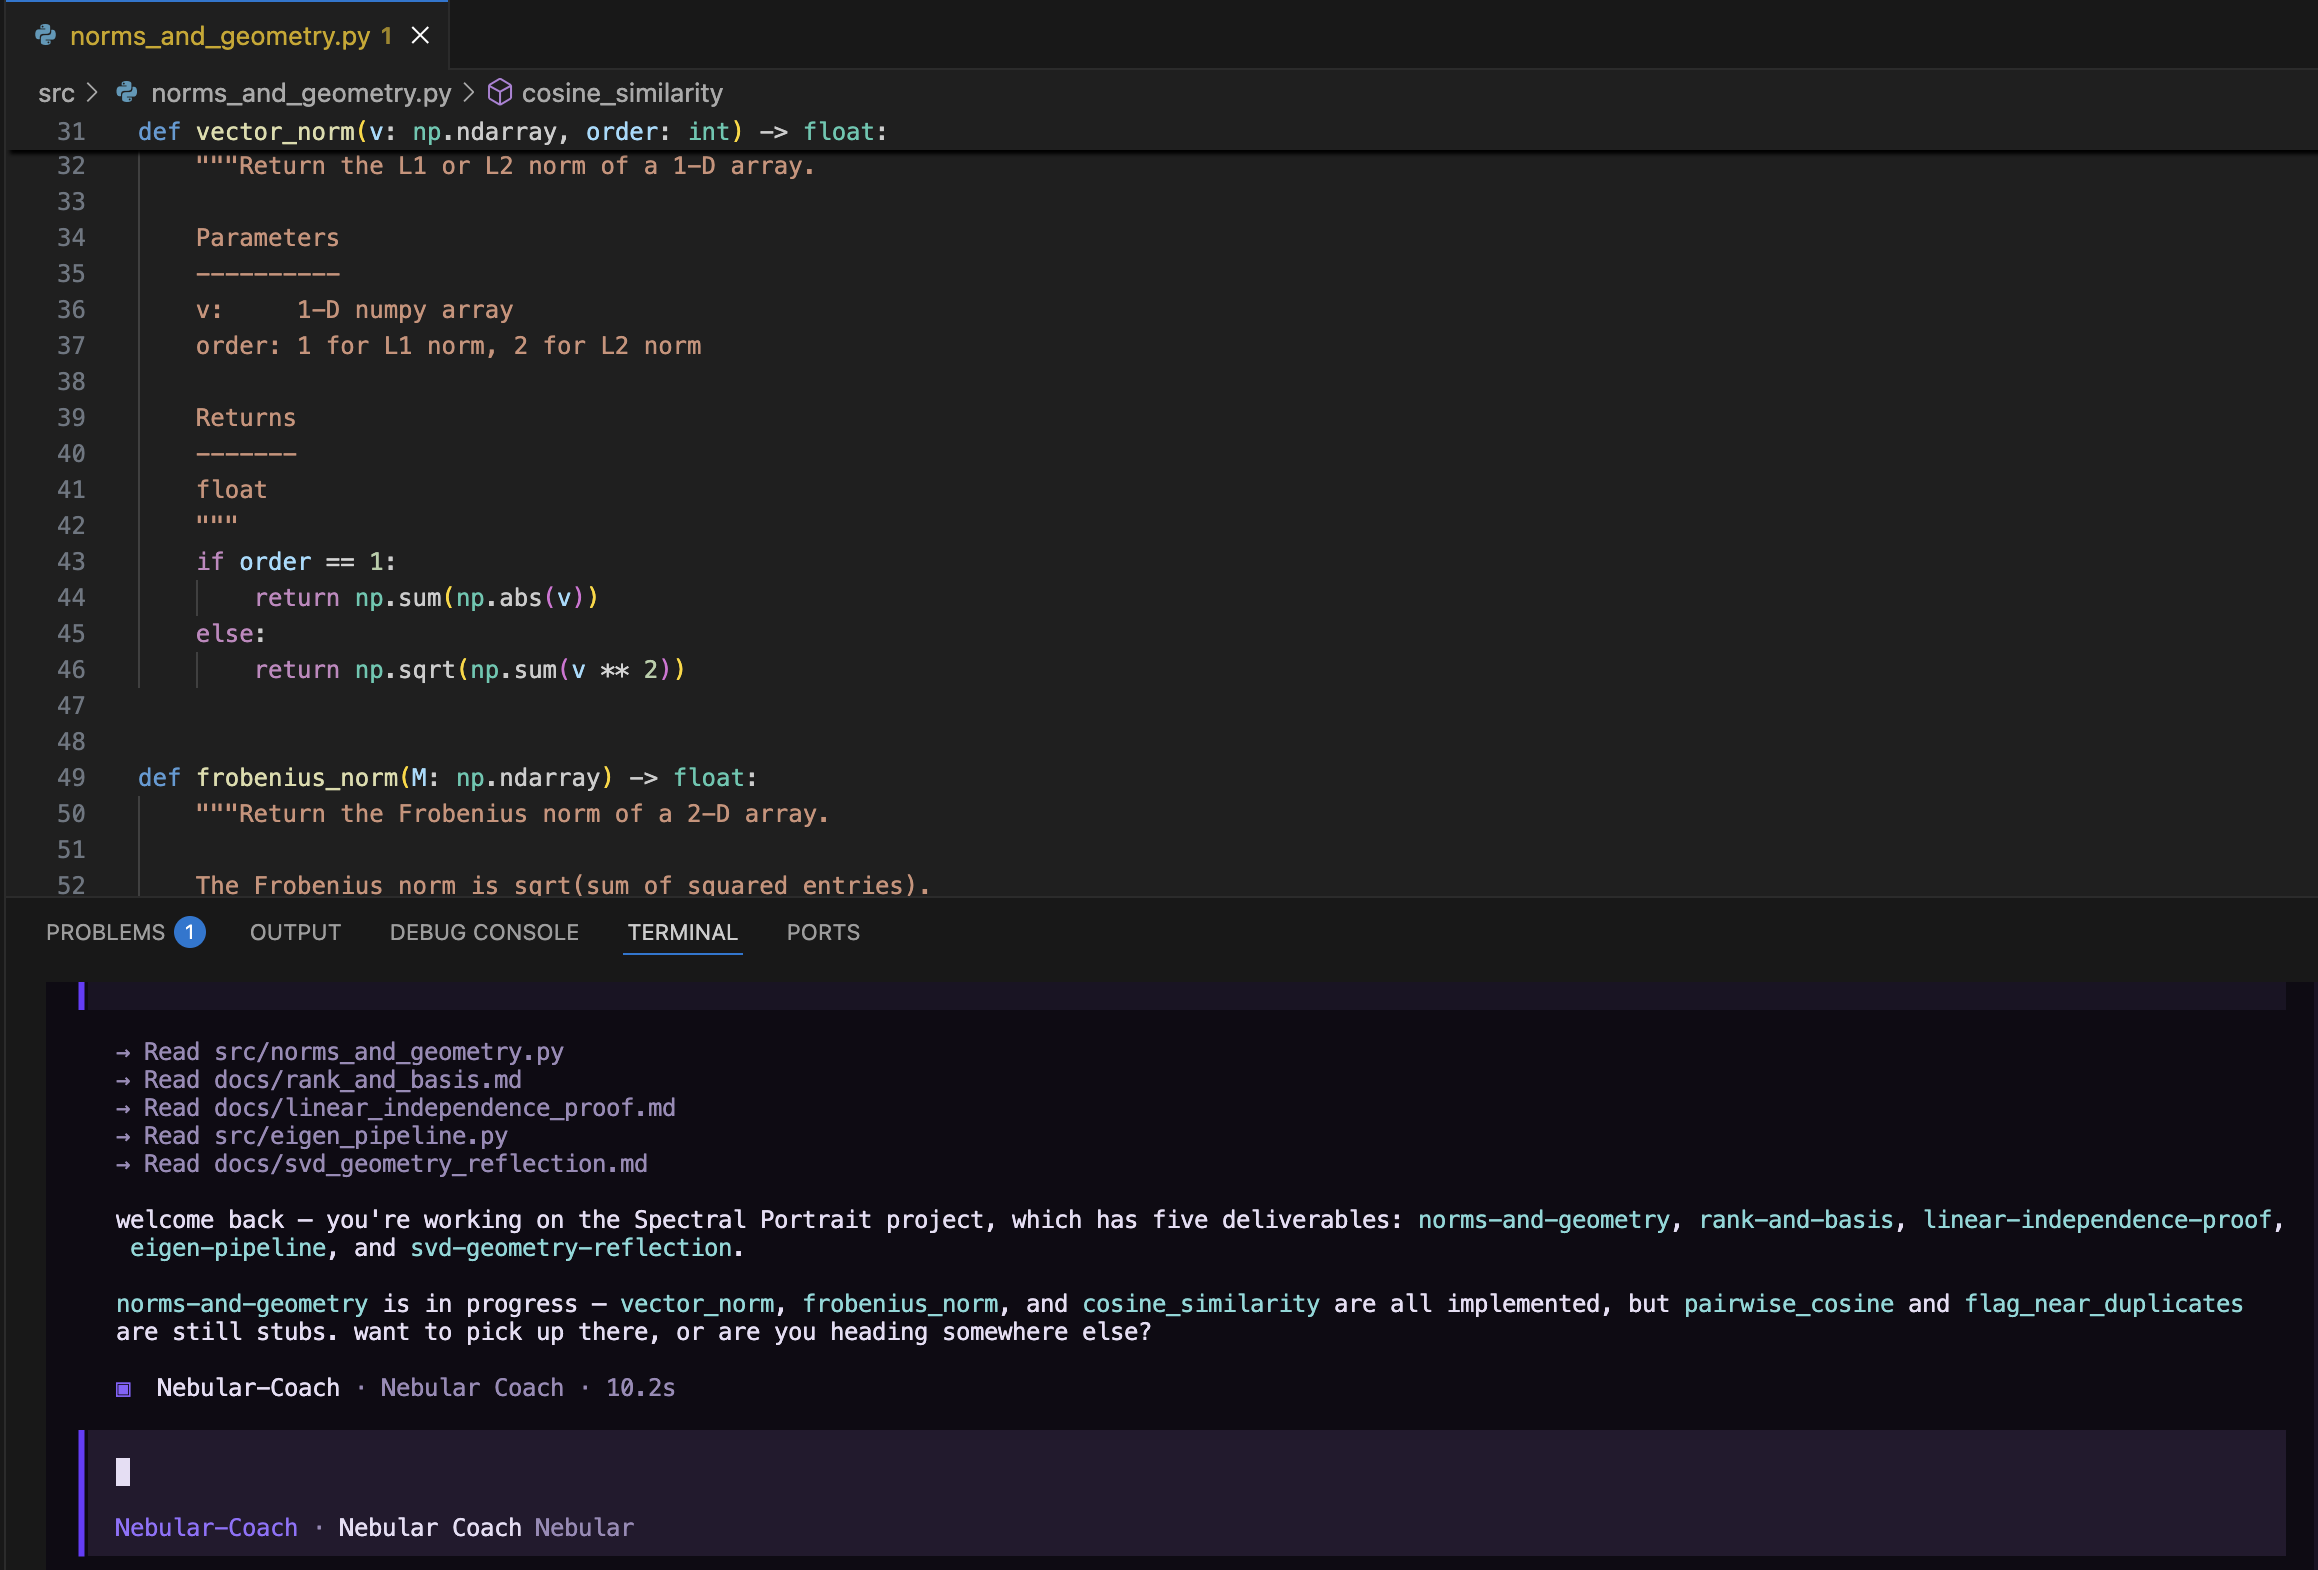The image size is (2318, 1570).
Task: Select the norms_and_geometry.py editor tab
Action: click(227, 36)
